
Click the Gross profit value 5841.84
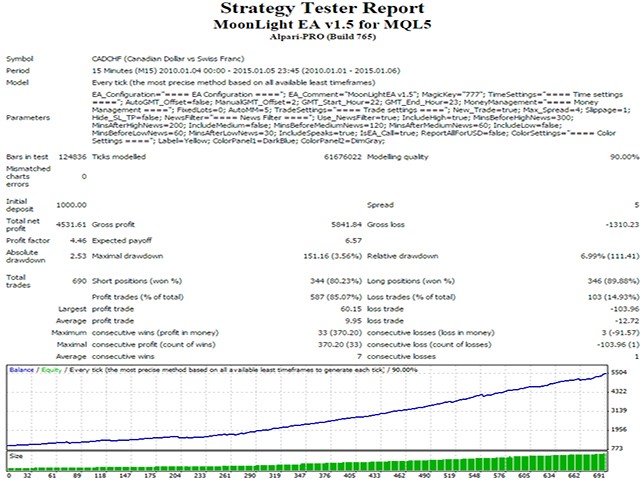tap(347, 224)
